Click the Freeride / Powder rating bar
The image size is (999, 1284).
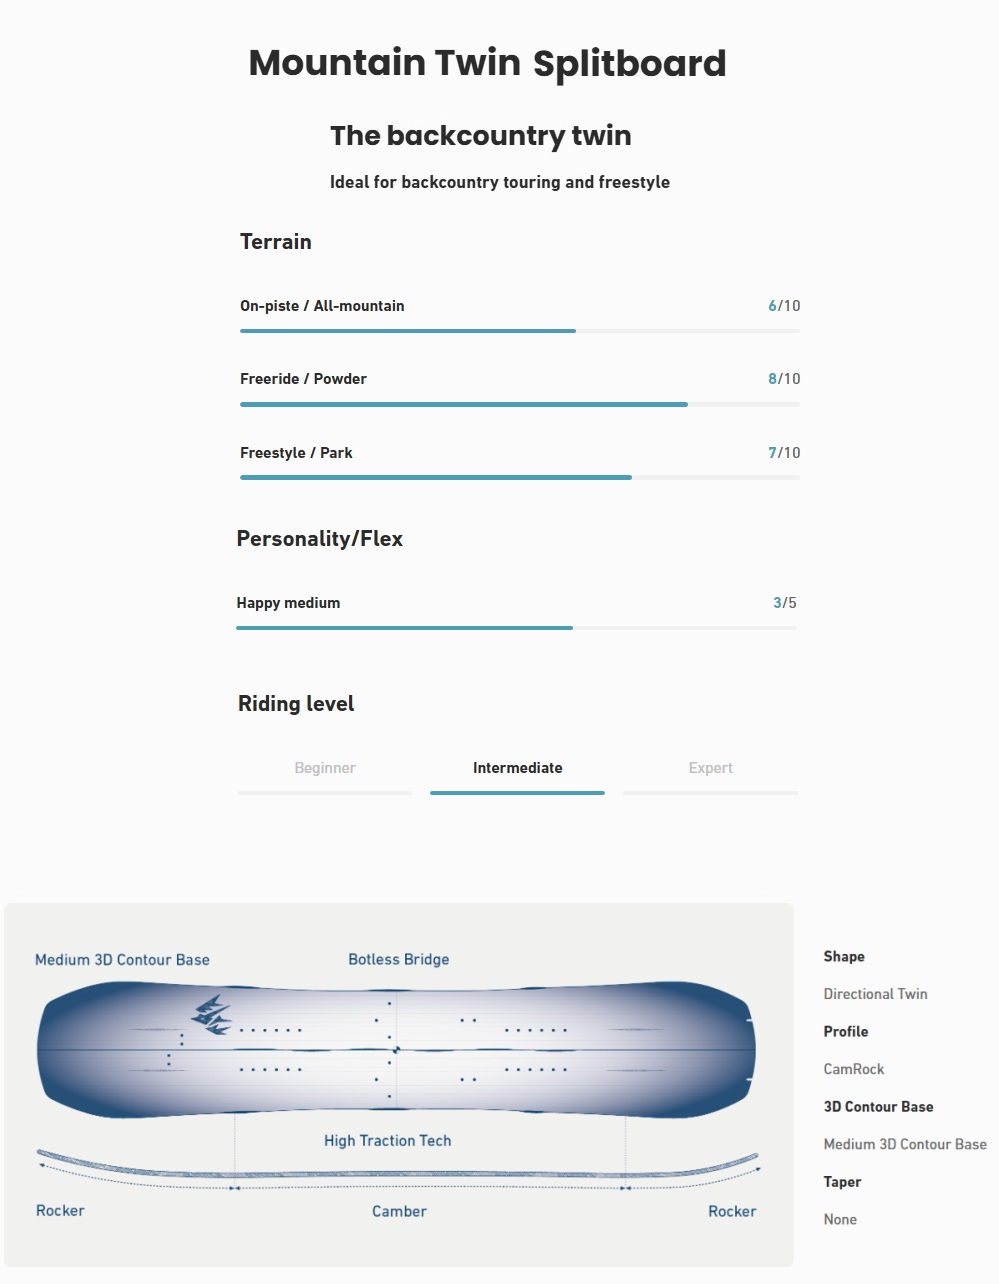[462, 404]
